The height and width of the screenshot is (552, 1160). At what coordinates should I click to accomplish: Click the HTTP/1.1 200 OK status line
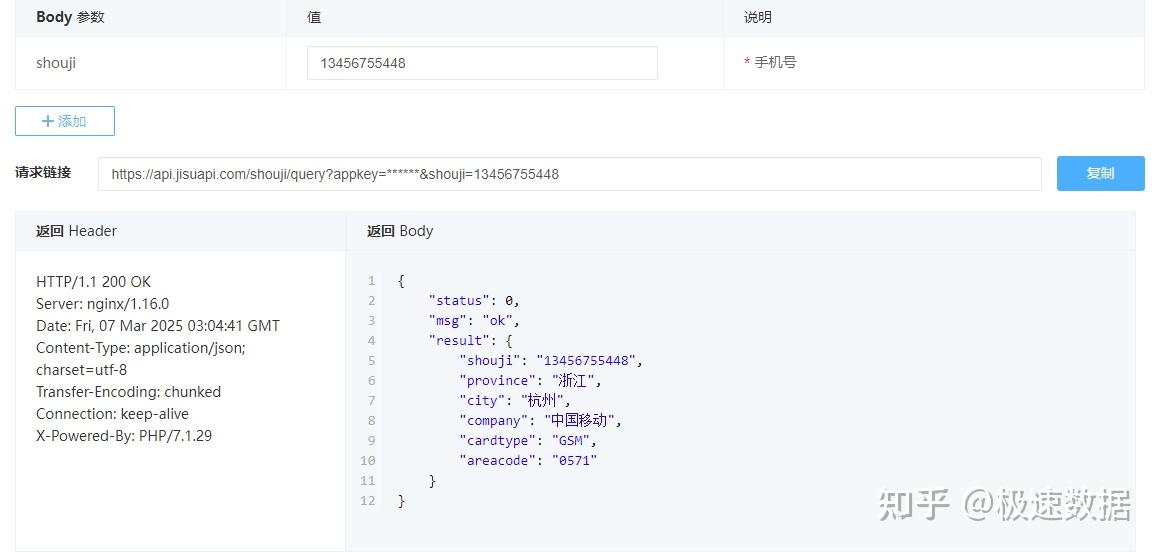click(94, 282)
